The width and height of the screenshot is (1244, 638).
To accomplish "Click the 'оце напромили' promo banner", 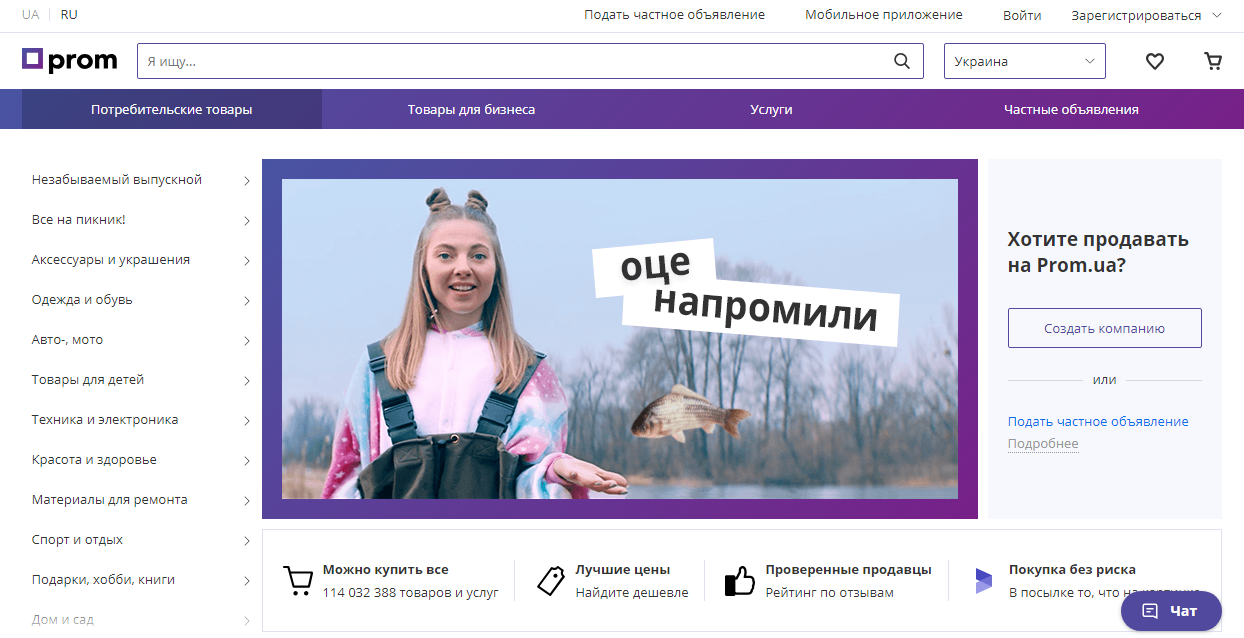I will [x=620, y=339].
